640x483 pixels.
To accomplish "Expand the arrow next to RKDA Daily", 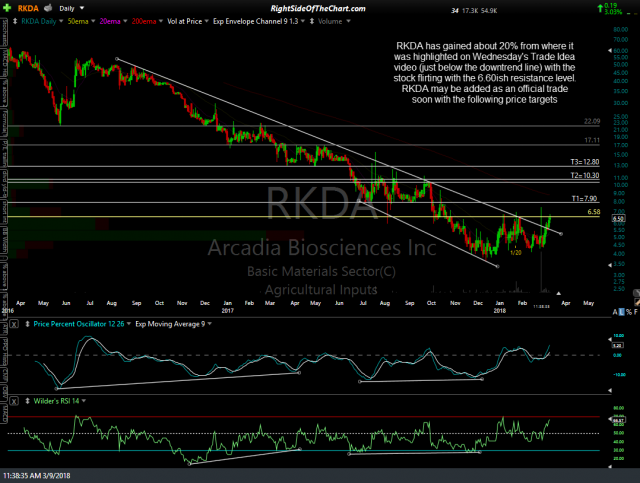I will tap(61, 21).
